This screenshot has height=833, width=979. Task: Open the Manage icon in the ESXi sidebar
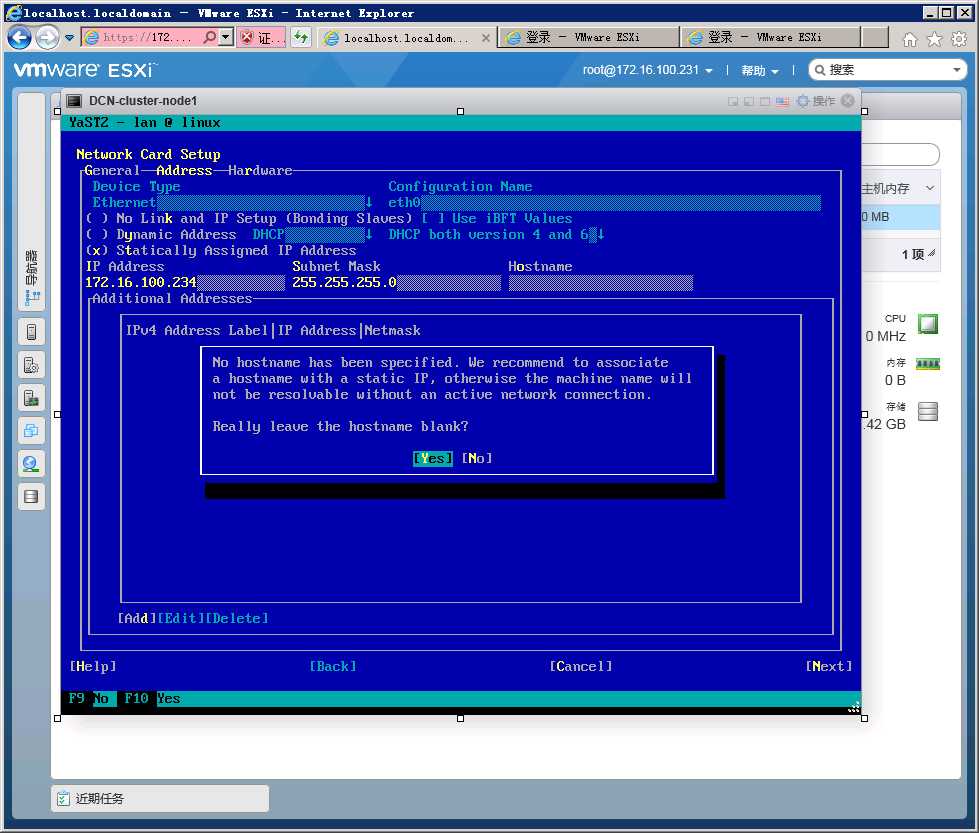(x=31, y=365)
